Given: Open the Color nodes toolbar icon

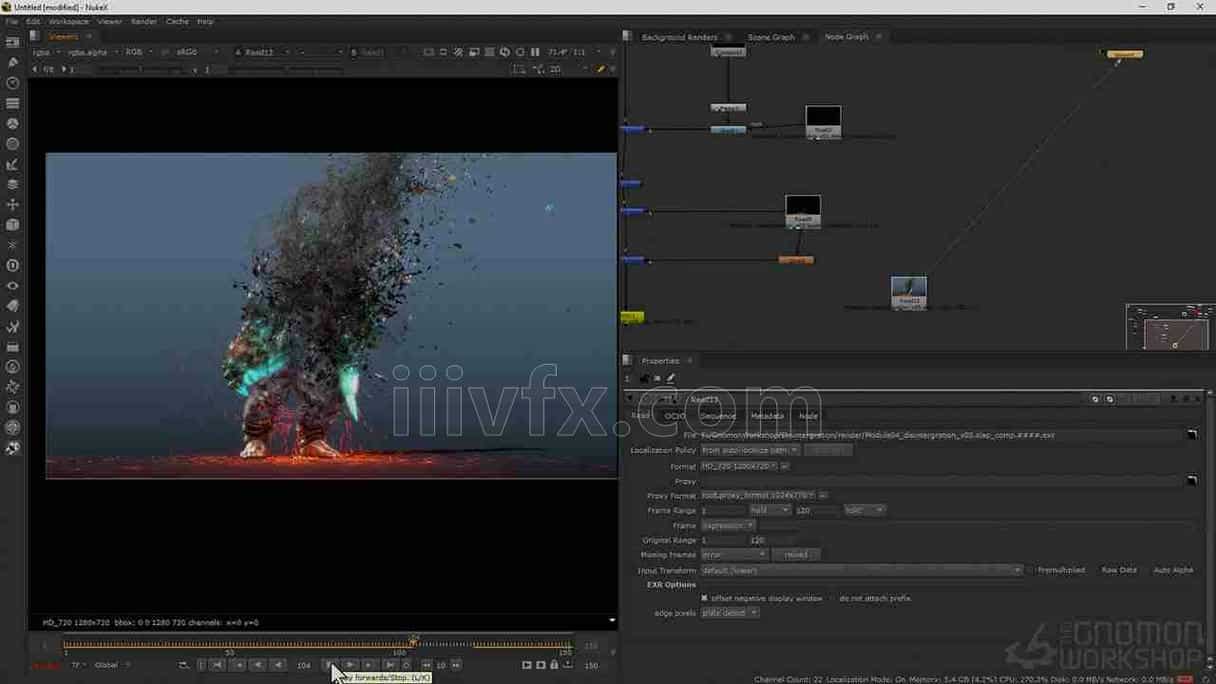Looking at the screenshot, I should point(13,124).
